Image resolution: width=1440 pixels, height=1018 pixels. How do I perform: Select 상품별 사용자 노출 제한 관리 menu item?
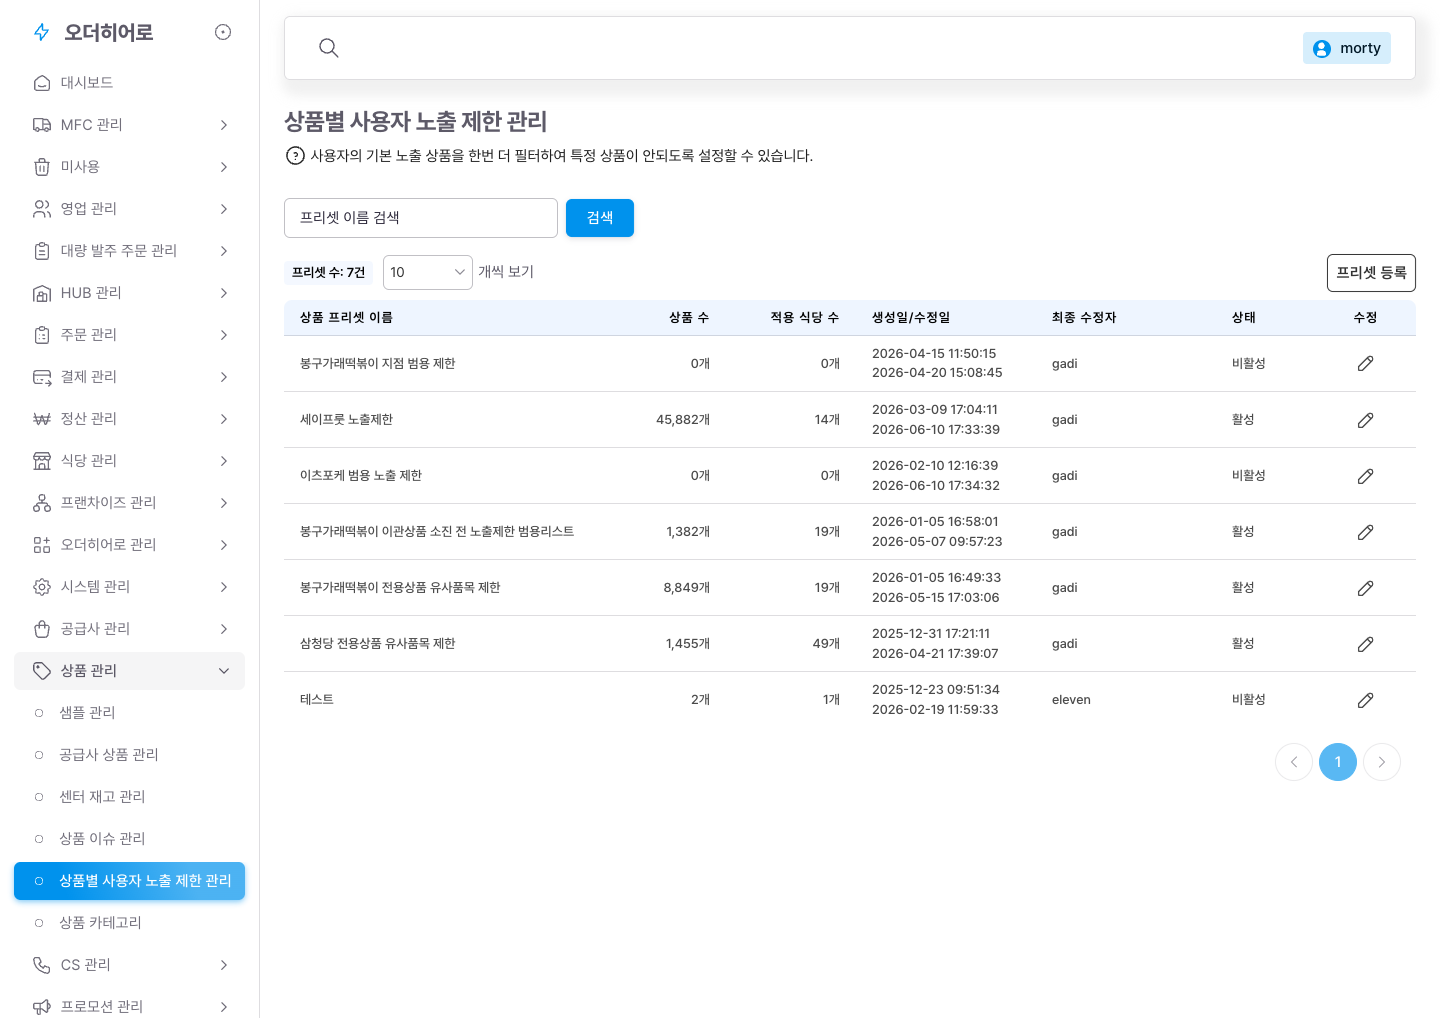click(x=130, y=881)
